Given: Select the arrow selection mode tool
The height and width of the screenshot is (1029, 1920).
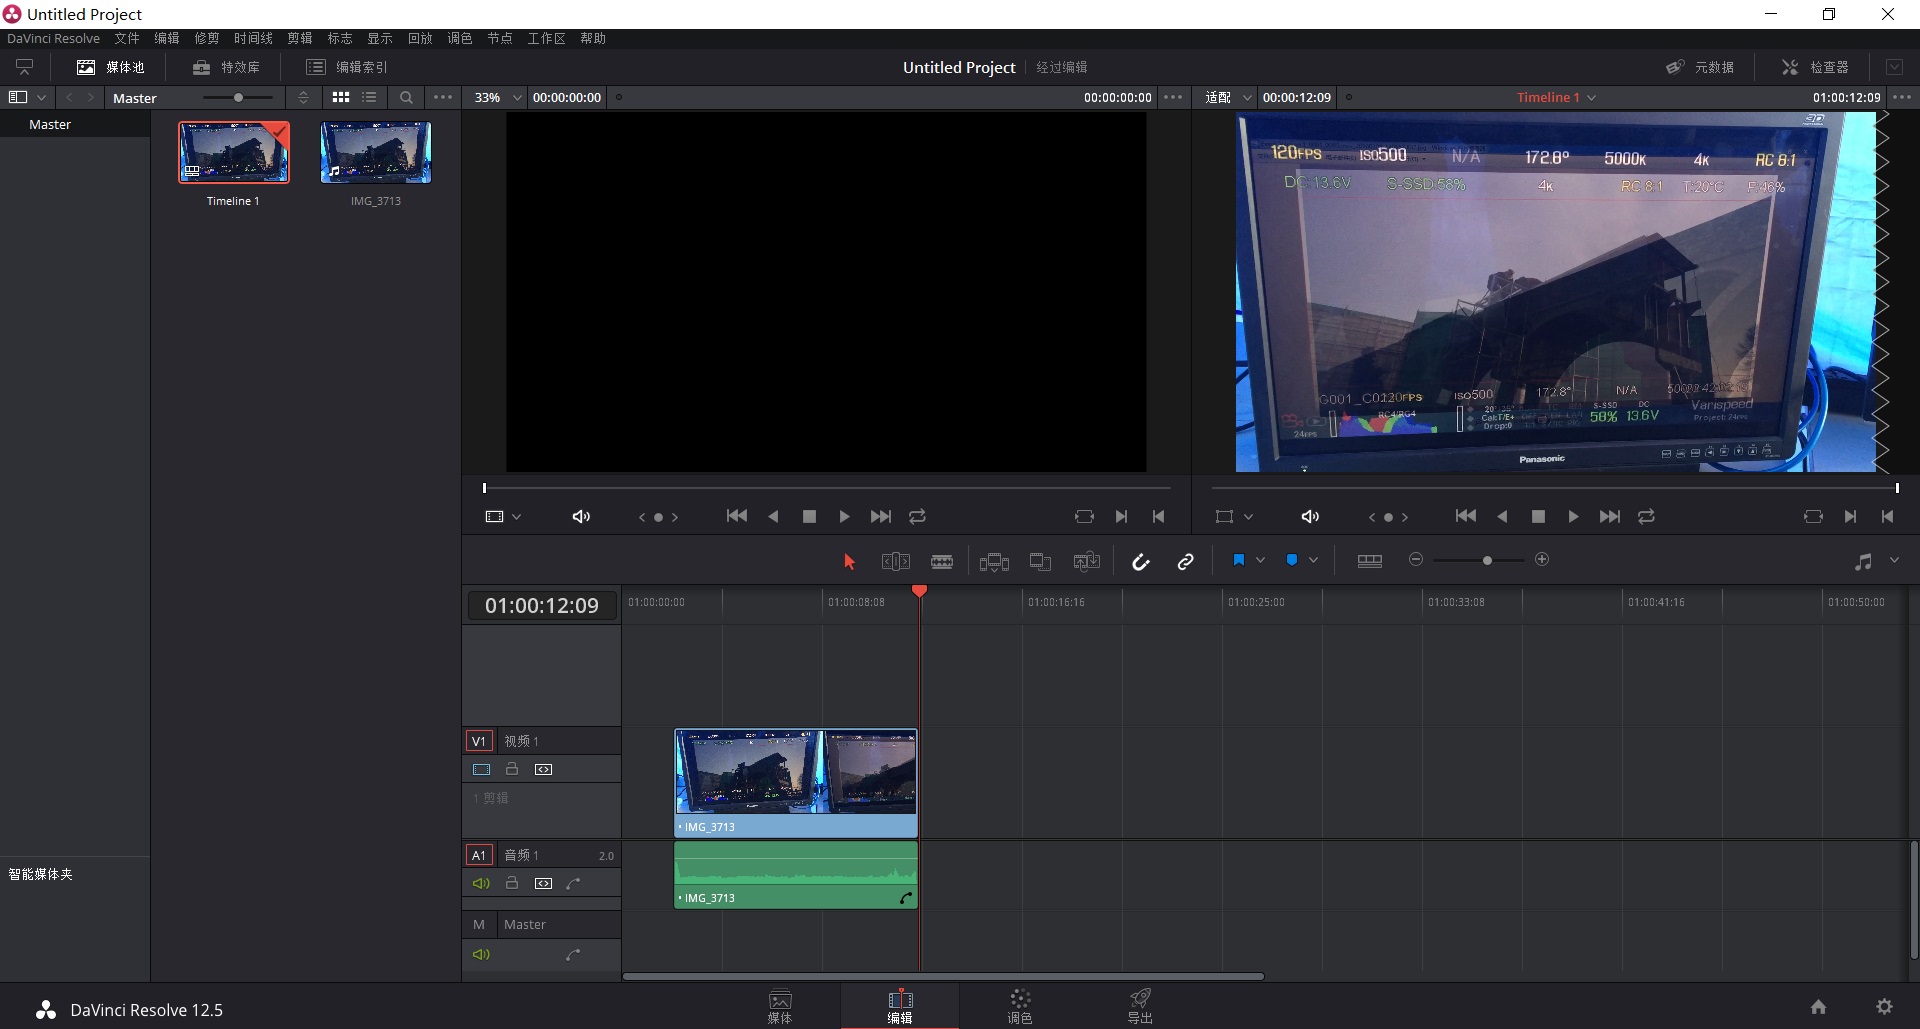Looking at the screenshot, I should tap(849, 562).
